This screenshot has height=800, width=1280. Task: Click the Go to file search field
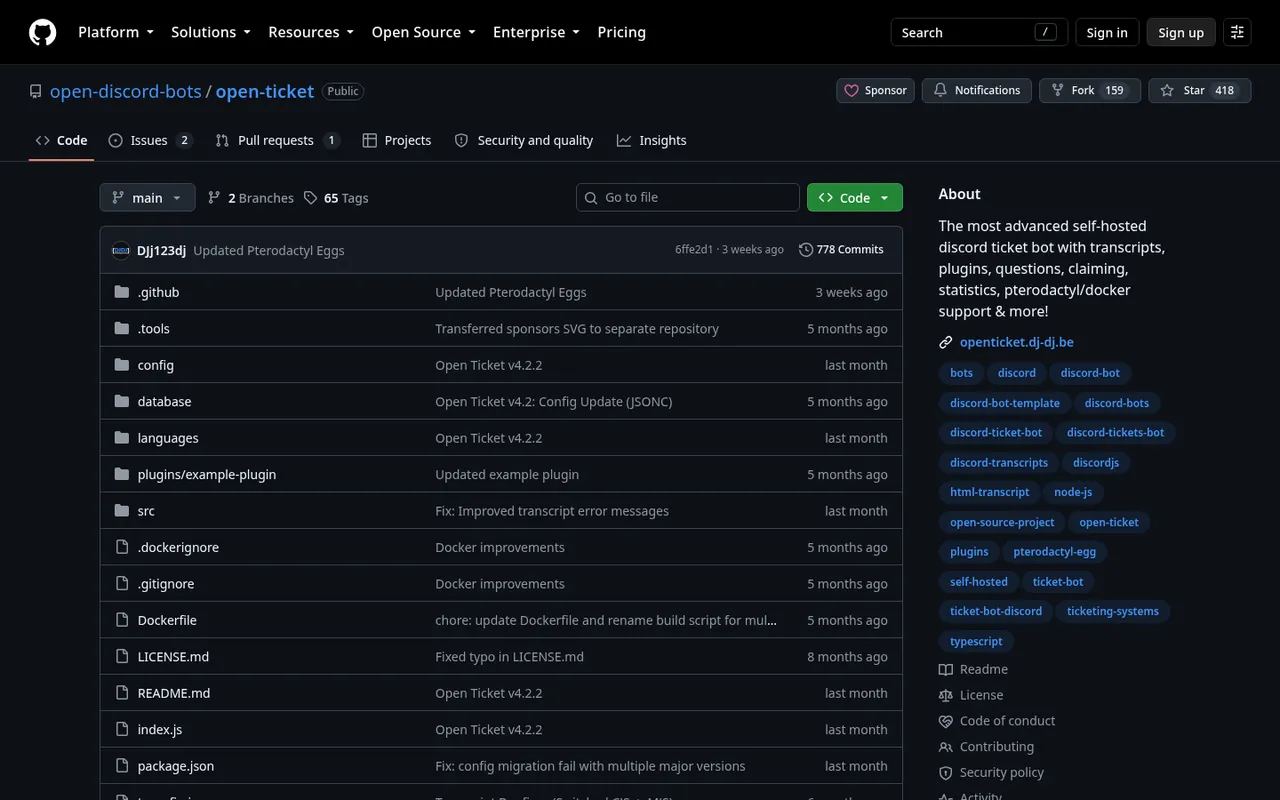coord(688,197)
